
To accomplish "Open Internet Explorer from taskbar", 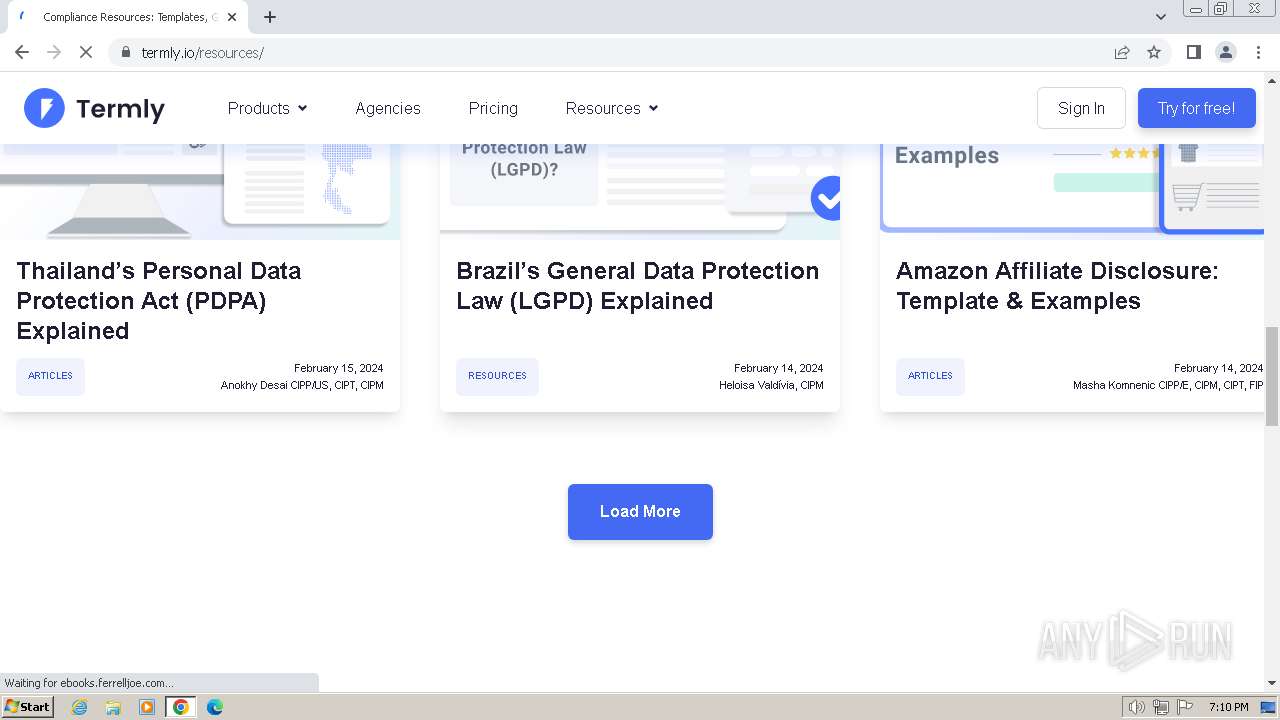I will (x=80, y=707).
